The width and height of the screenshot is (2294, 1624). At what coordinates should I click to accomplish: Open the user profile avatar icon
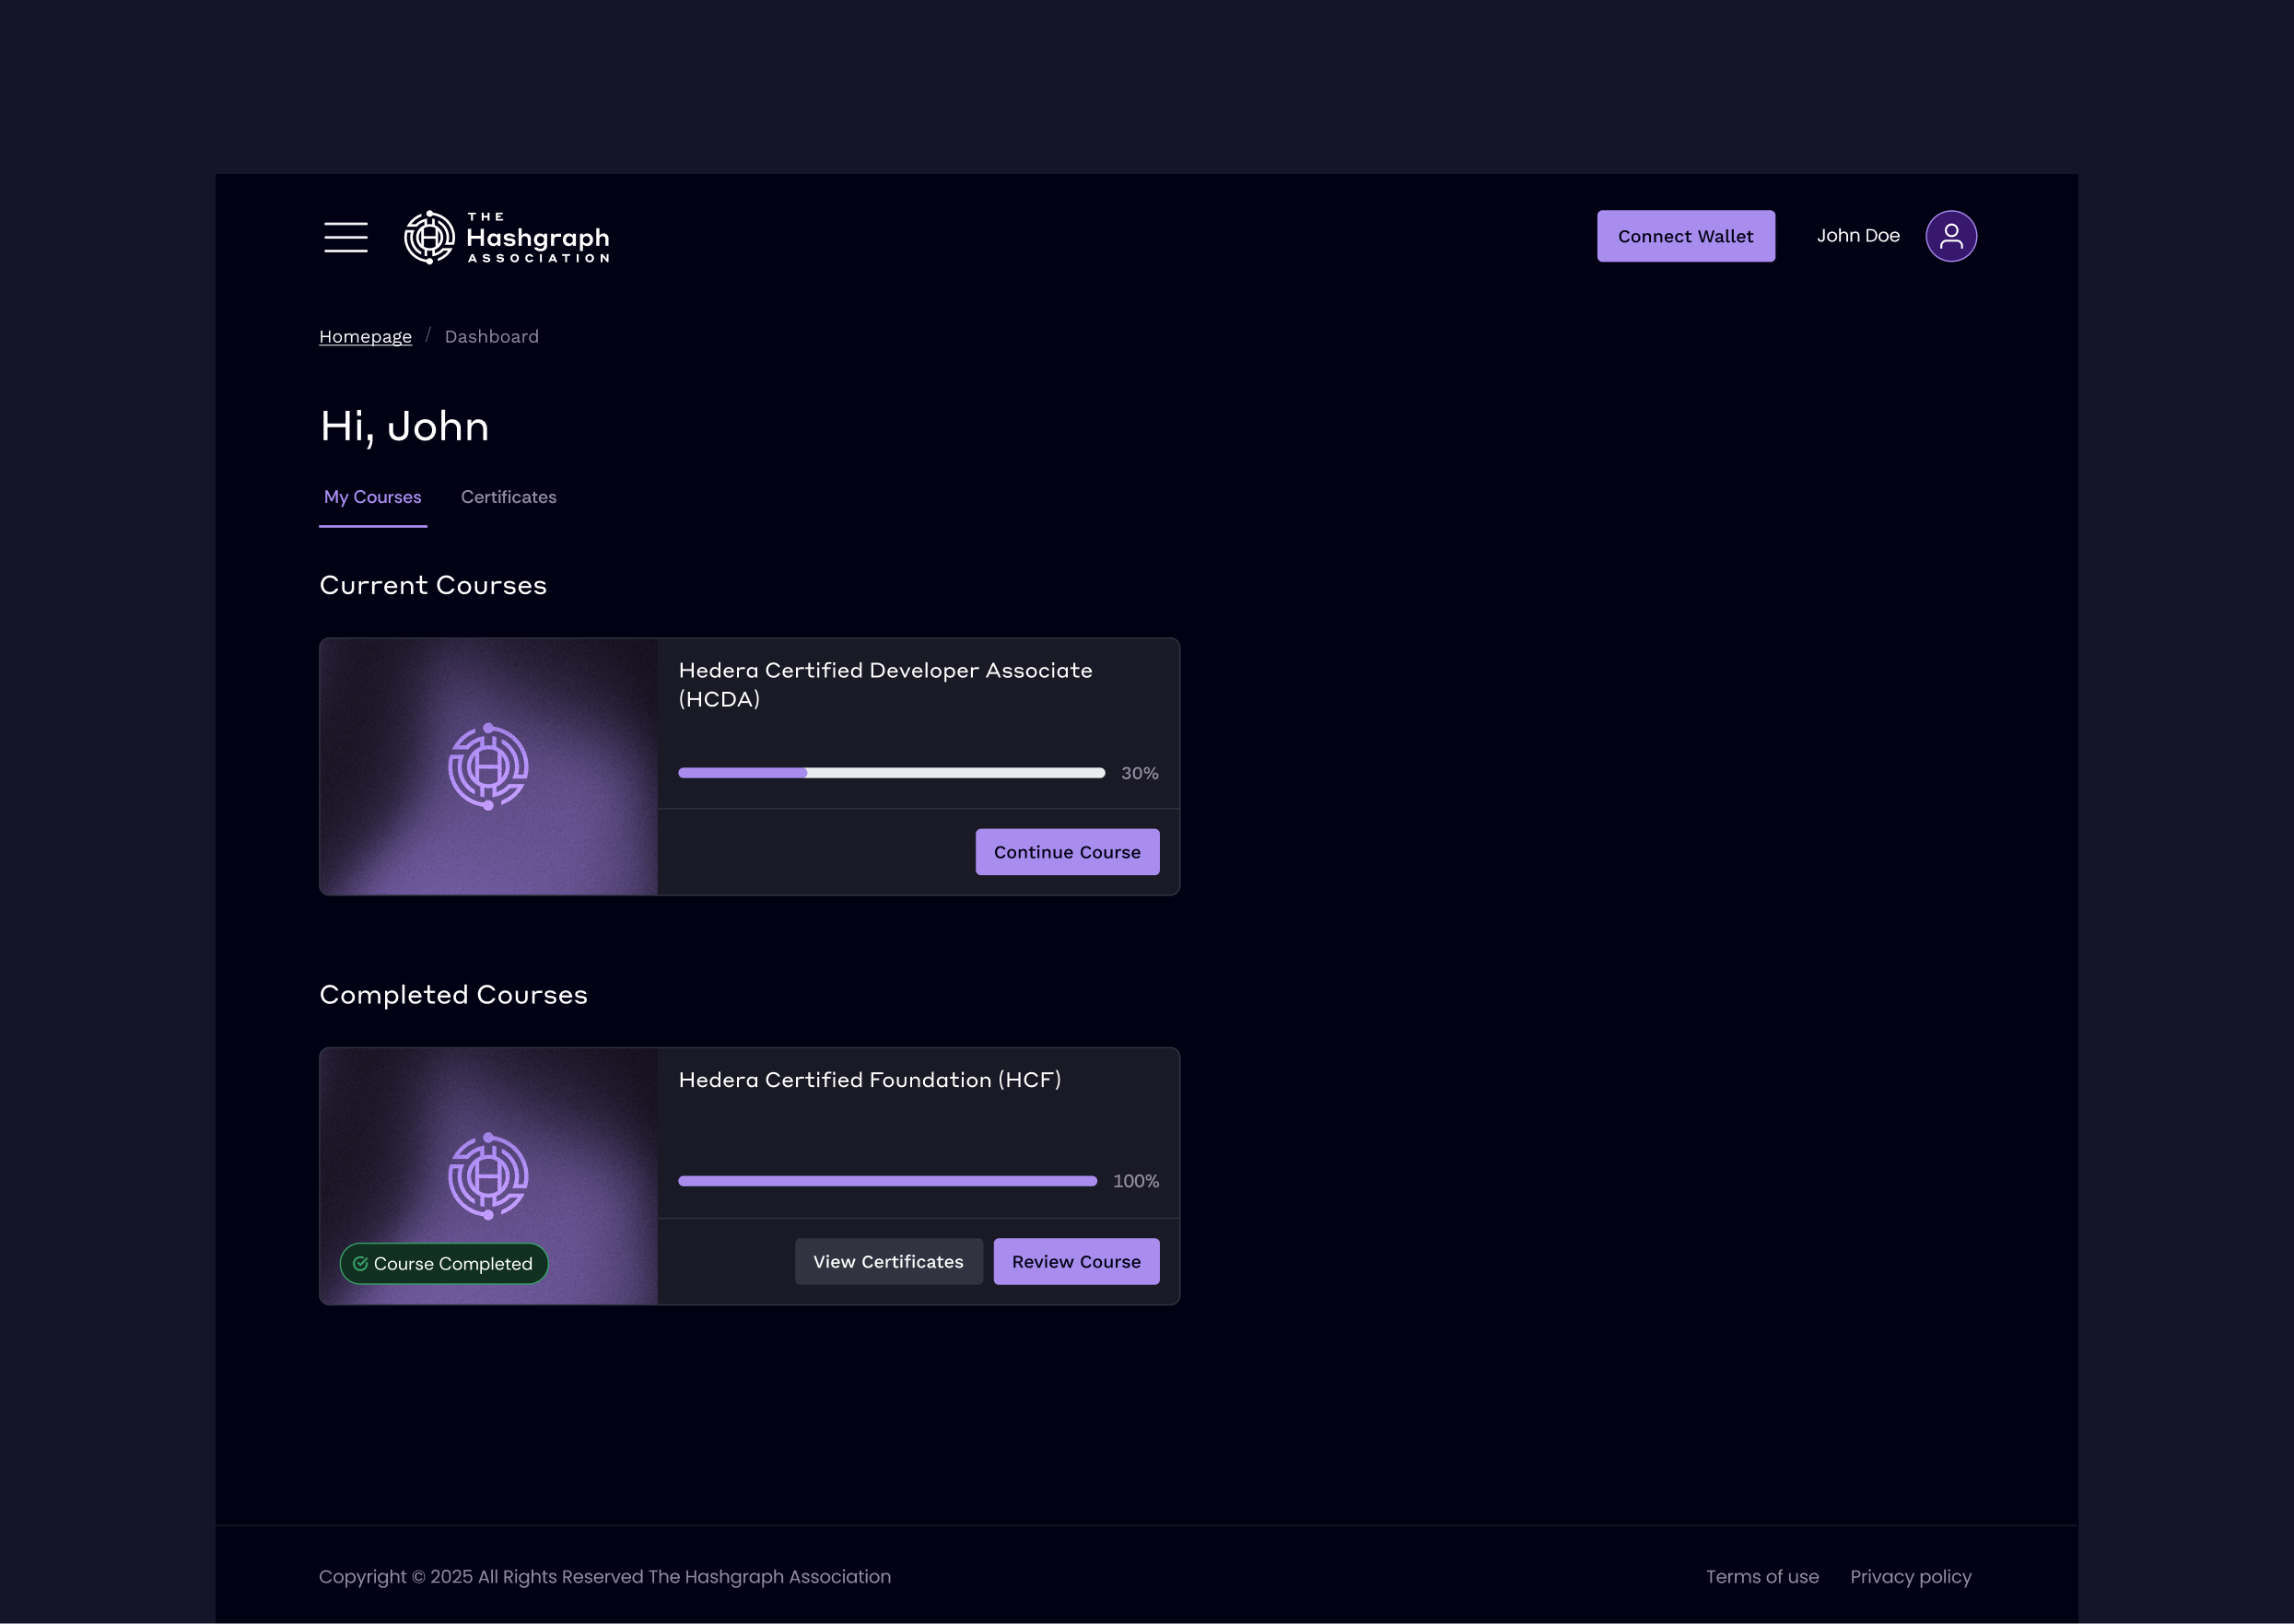point(1950,236)
